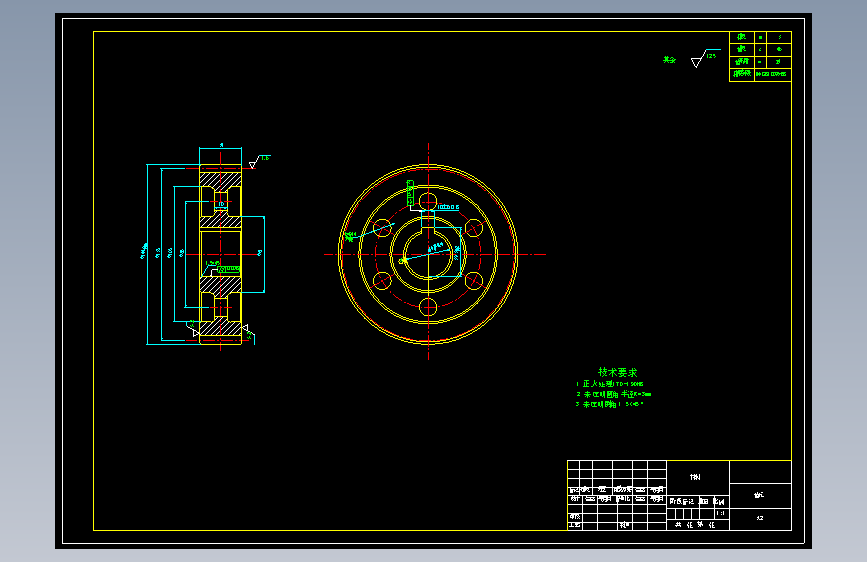Click the 共 张 第 张 cell in title block
Screen dimensions: 867x562
pyautogui.click(x=698, y=525)
